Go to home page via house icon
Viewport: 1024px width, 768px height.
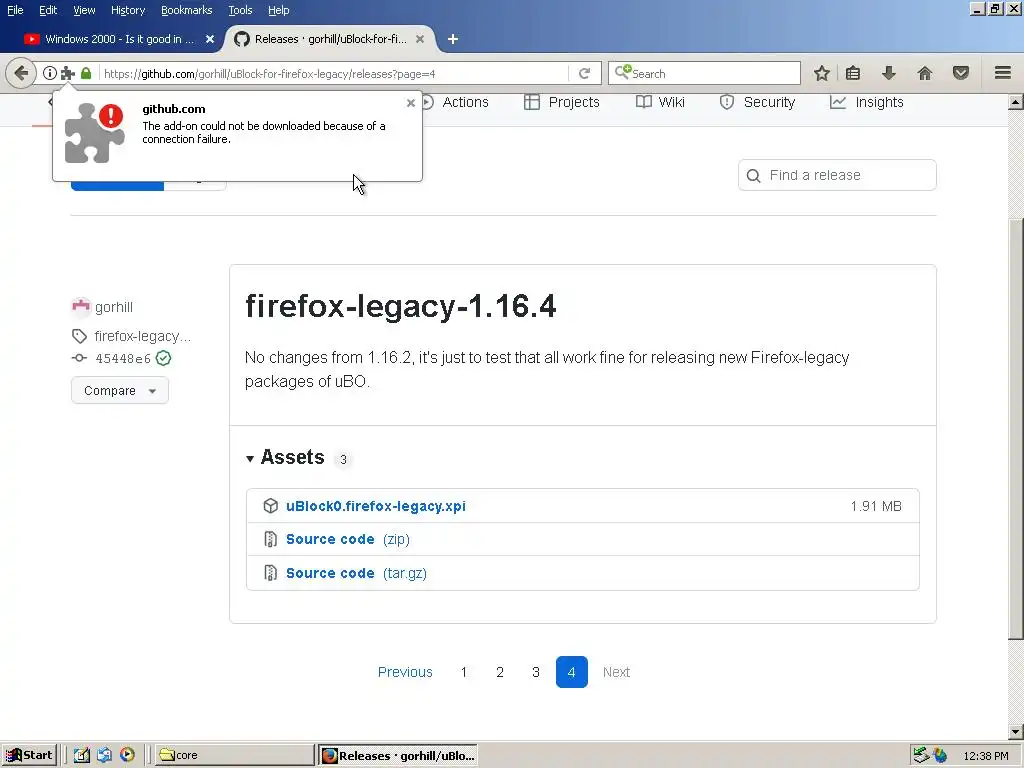coord(925,73)
